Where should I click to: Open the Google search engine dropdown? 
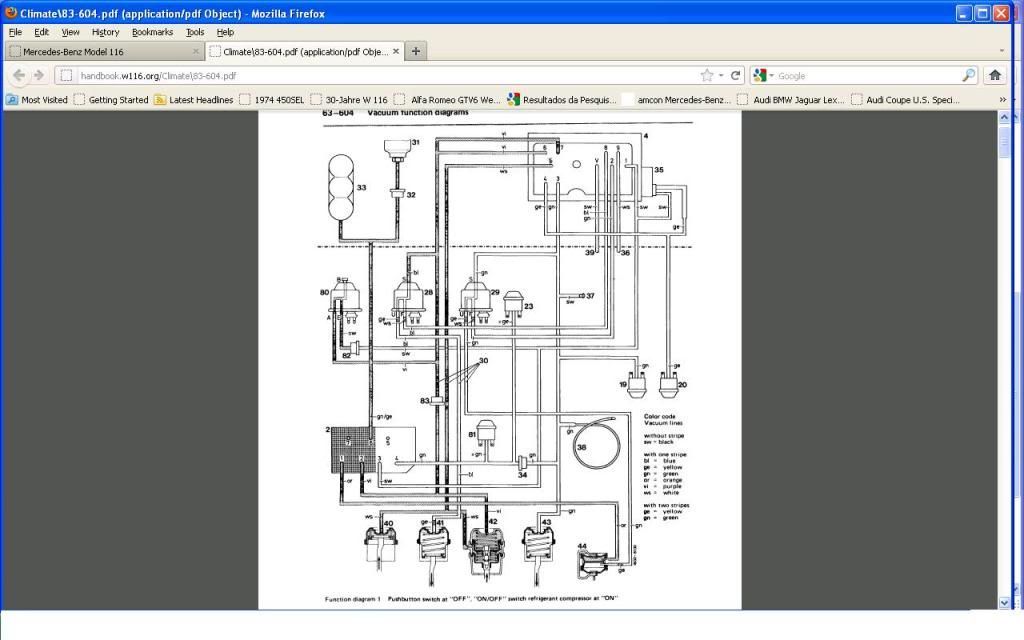pos(762,75)
